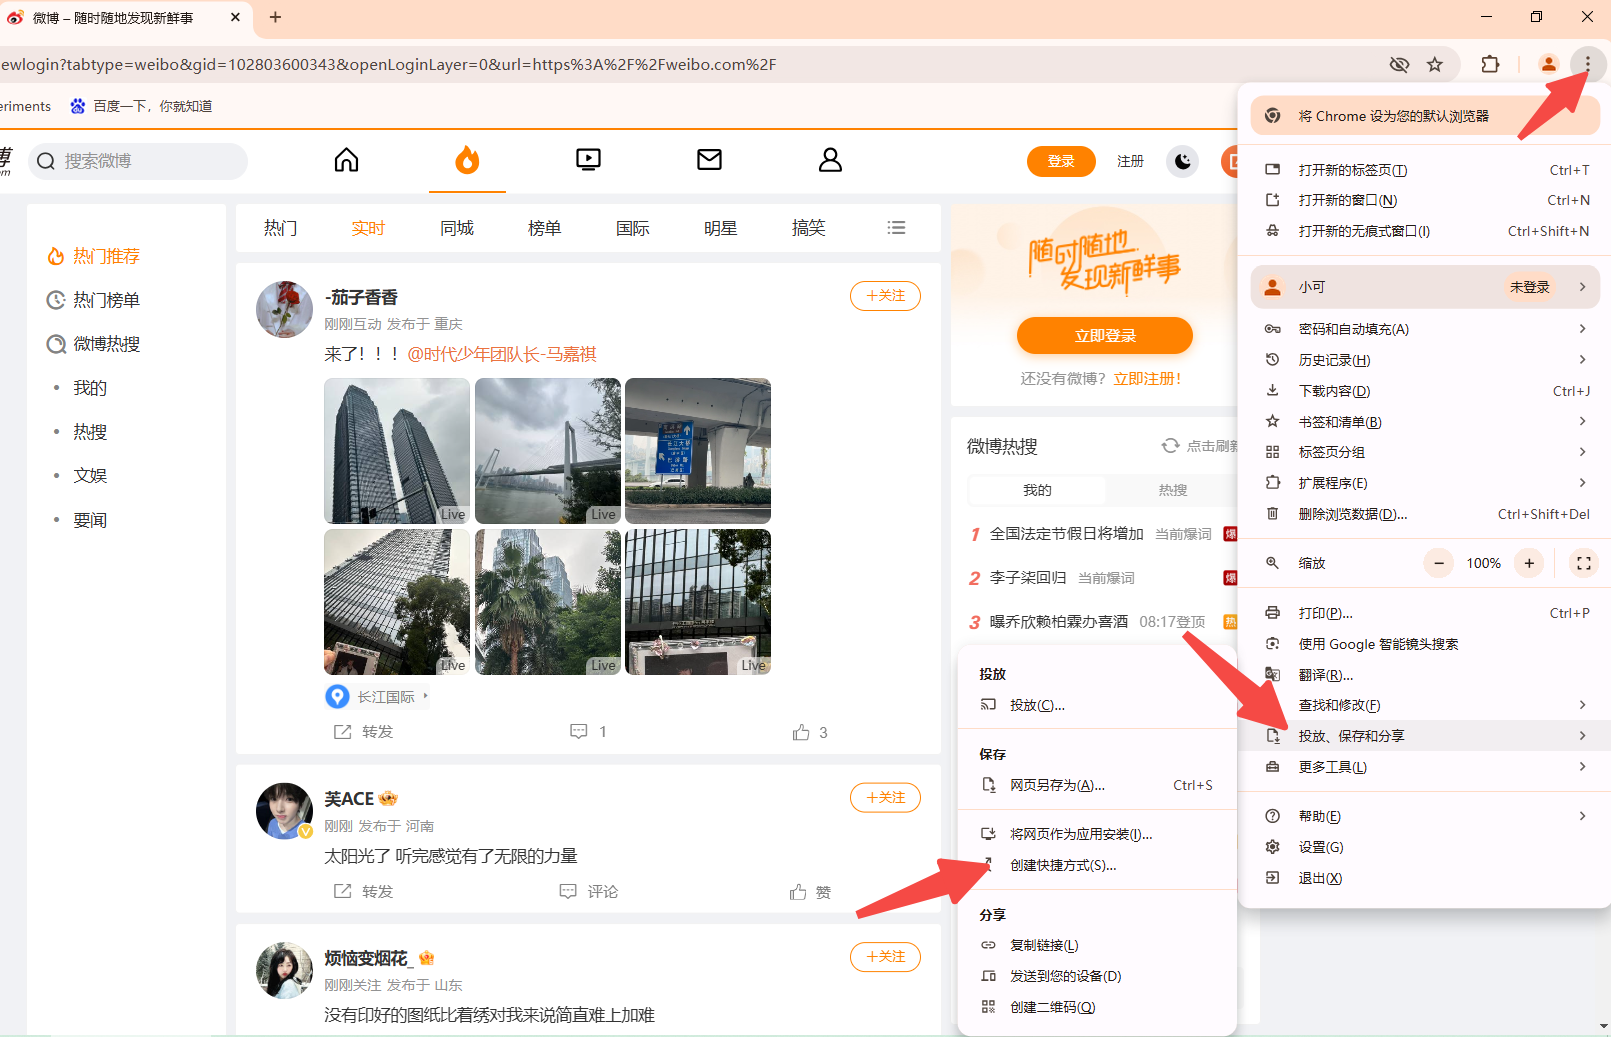The height and width of the screenshot is (1037, 1611).
Task: Click in the 搜索微博 search field
Action: 138,161
